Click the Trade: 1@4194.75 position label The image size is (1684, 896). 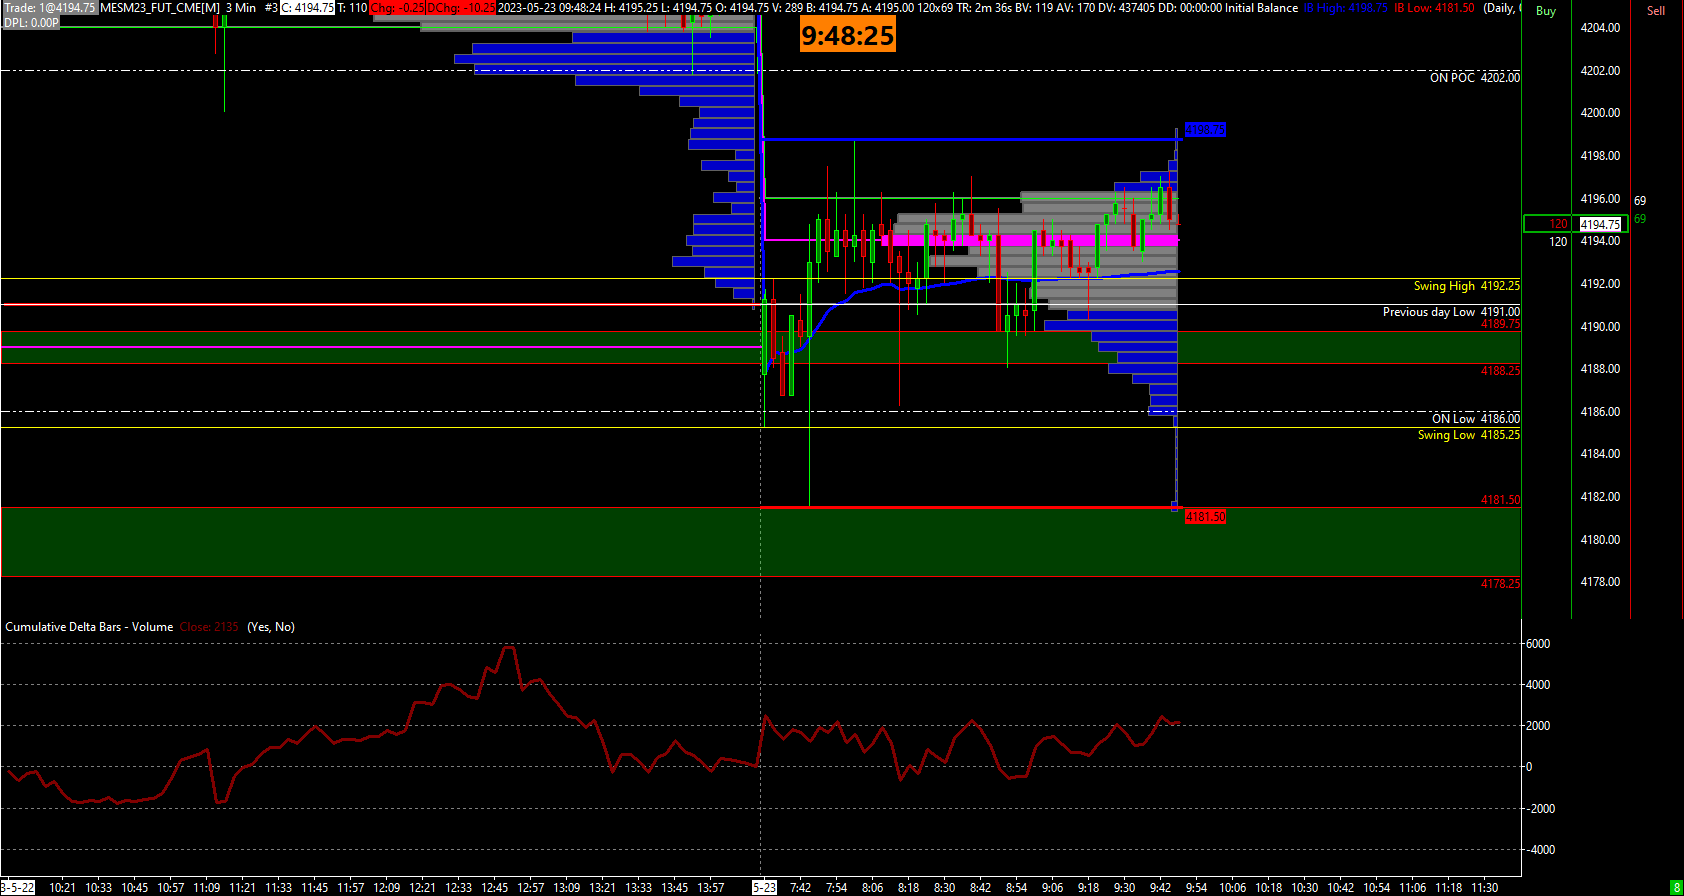(x=50, y=8)
